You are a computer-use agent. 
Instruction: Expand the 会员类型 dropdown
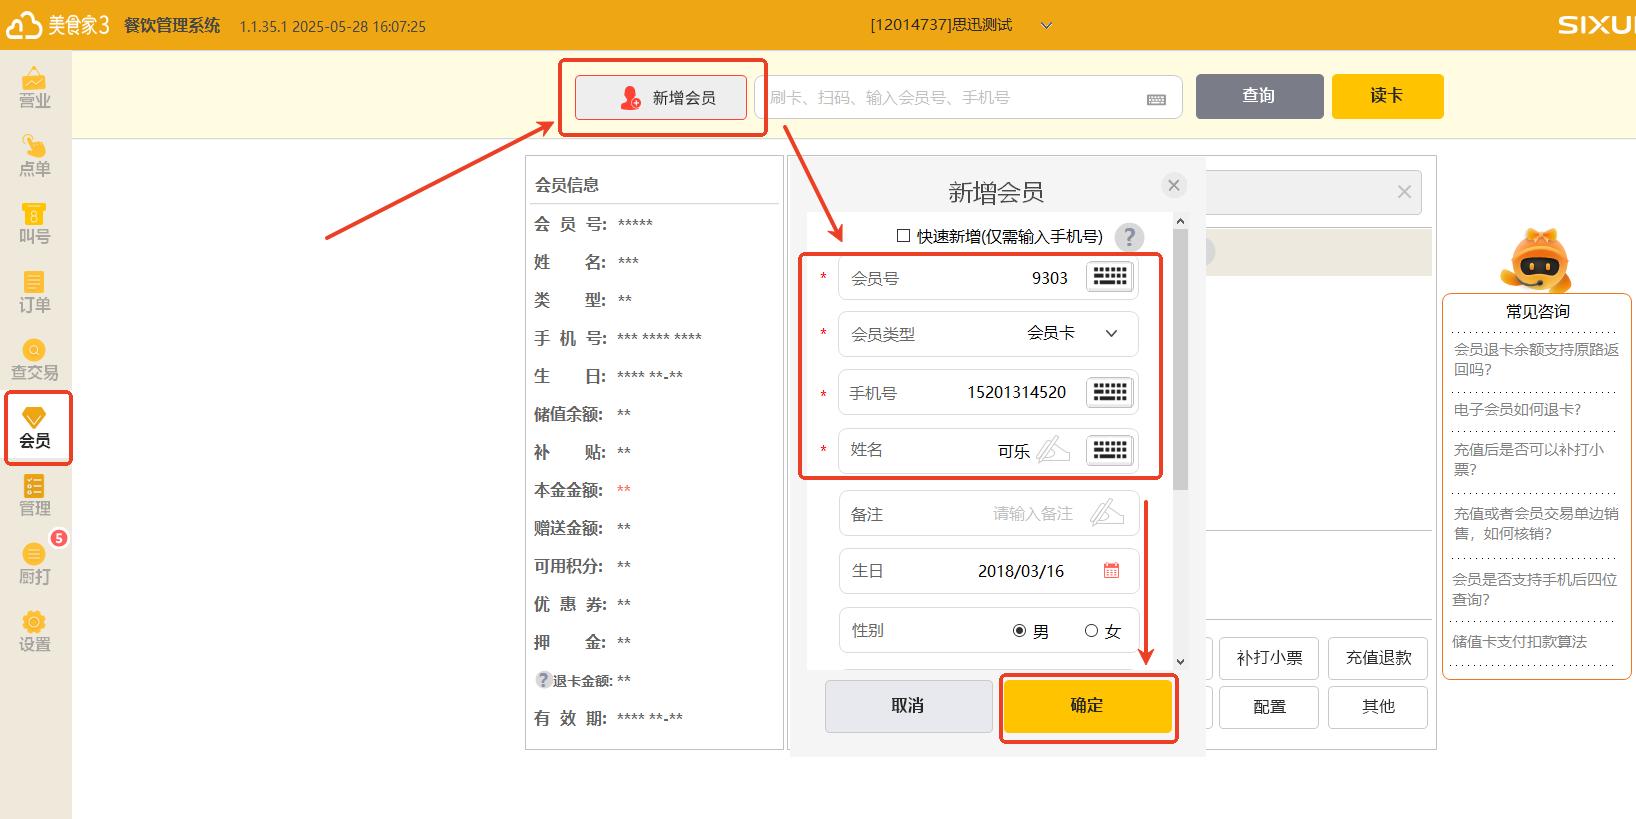(x=1111, y=334)
